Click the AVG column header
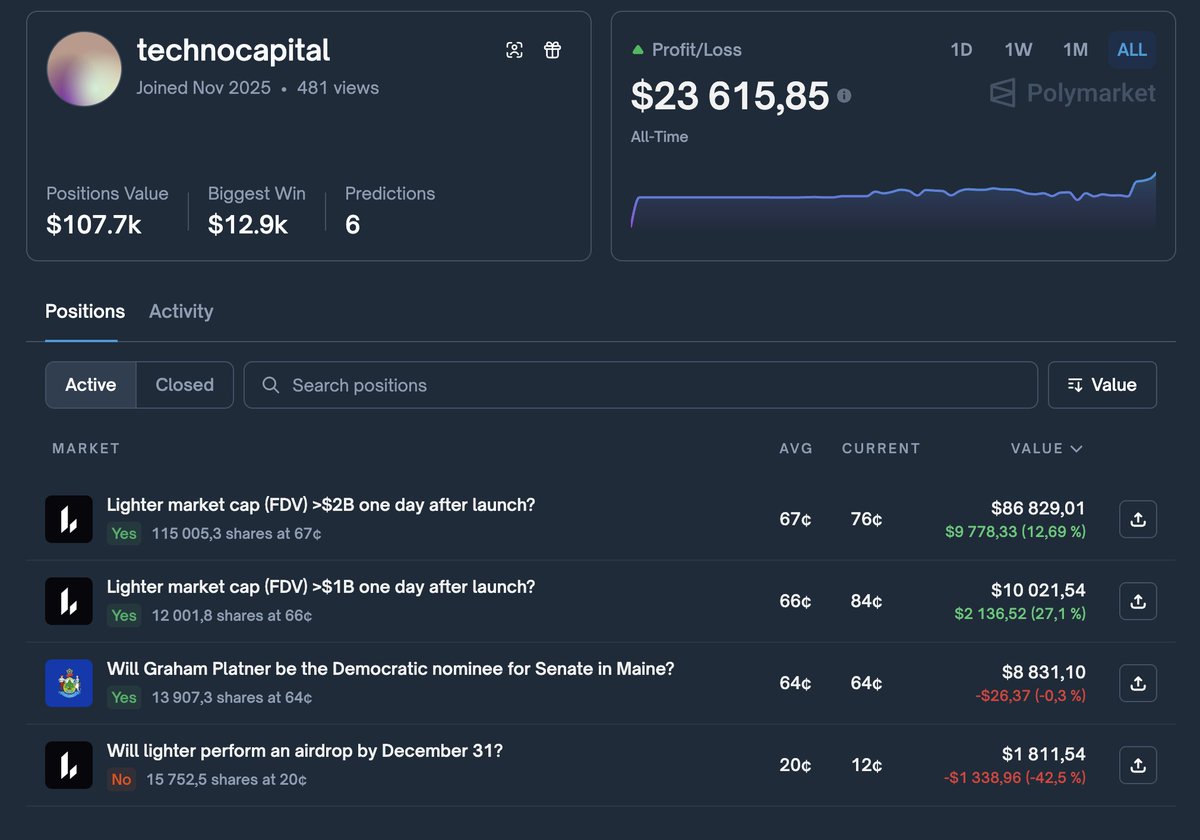Image resolution: width=1200 pixels, height=840 pixels. point(796,449)
